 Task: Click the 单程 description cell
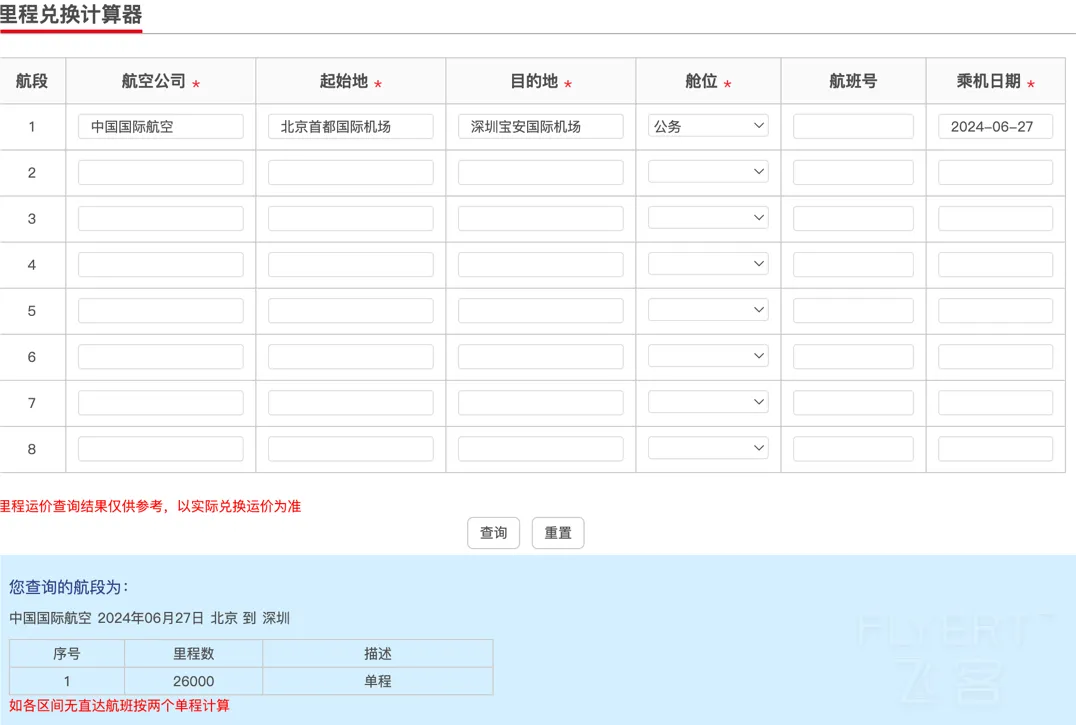click(377, 681)
